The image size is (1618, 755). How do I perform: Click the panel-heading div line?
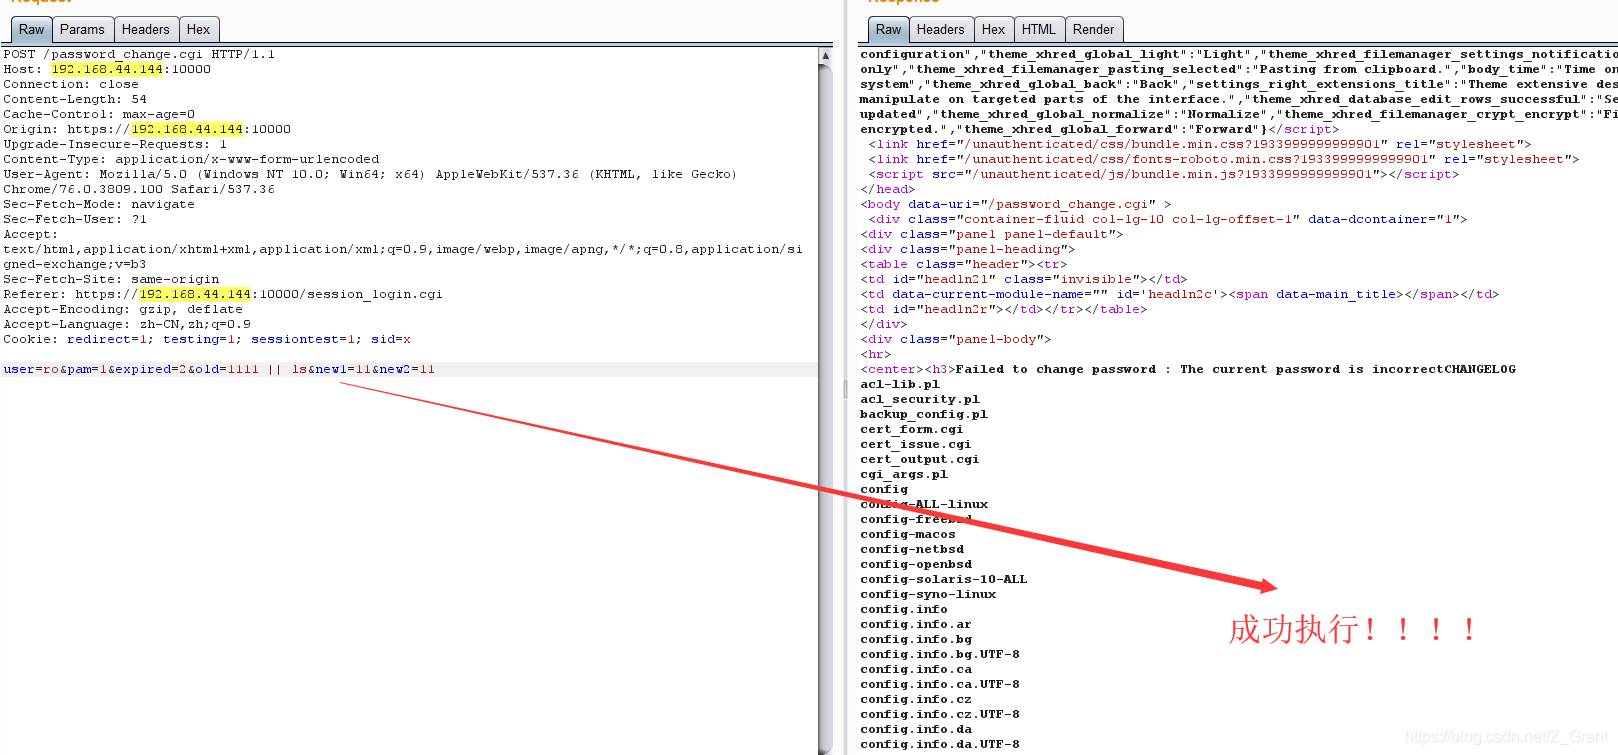click(x=967, y=249)
